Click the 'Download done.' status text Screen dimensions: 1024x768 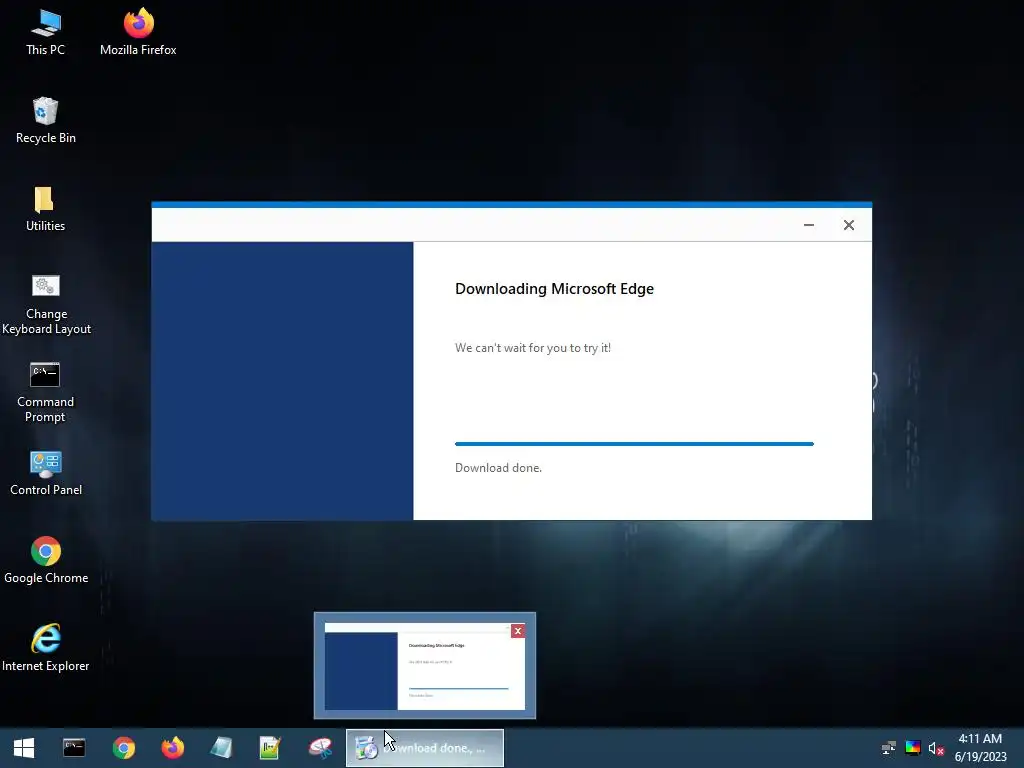pos(498,468)
